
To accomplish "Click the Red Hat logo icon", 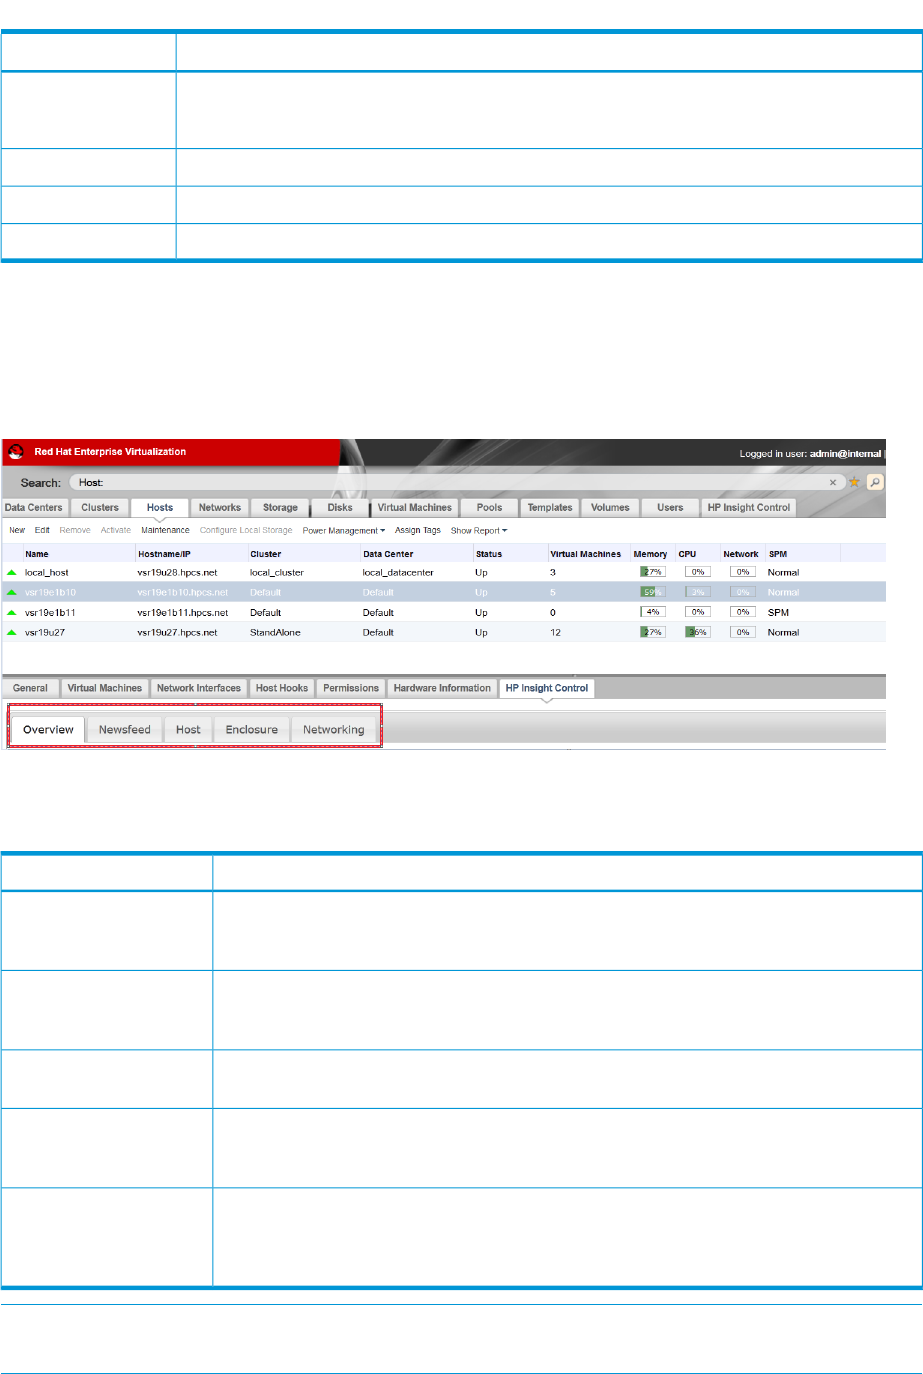I will [x=16, y=452].
